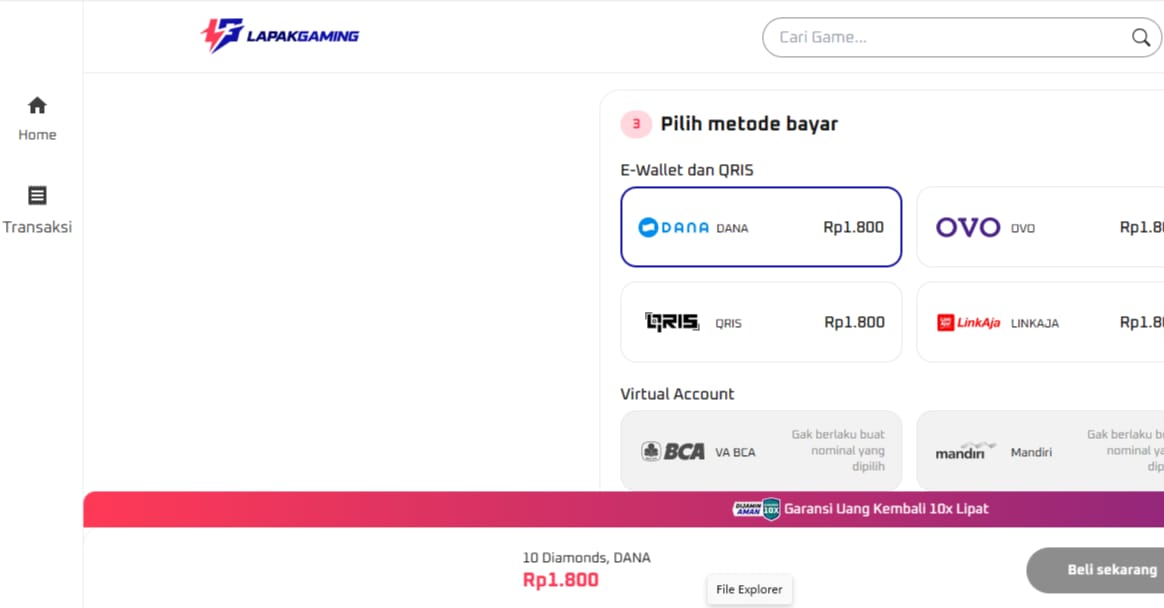The height and width of the screenshot is (608, 1164).
Task: Click the search magnifier icon
Action: pos(1141,37)
